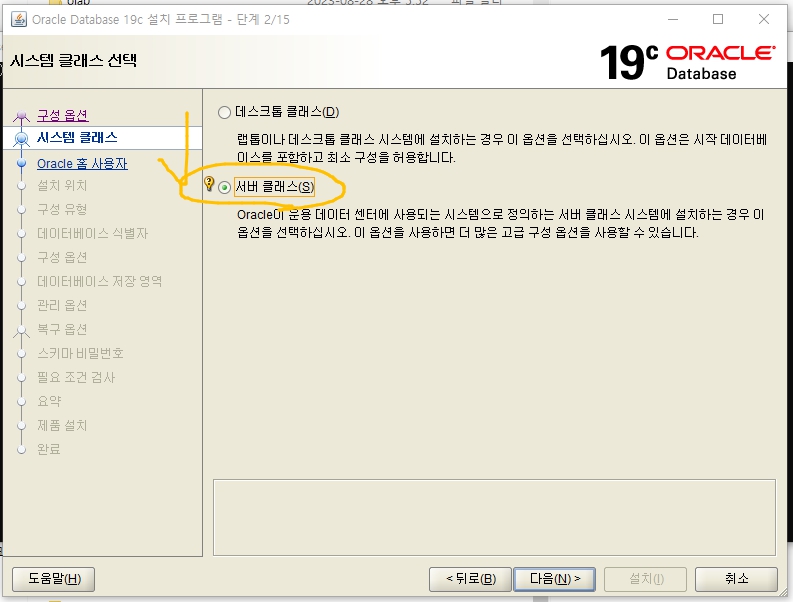Click the 취소 button
Screen dimensions: 793x602
[736, 579]
